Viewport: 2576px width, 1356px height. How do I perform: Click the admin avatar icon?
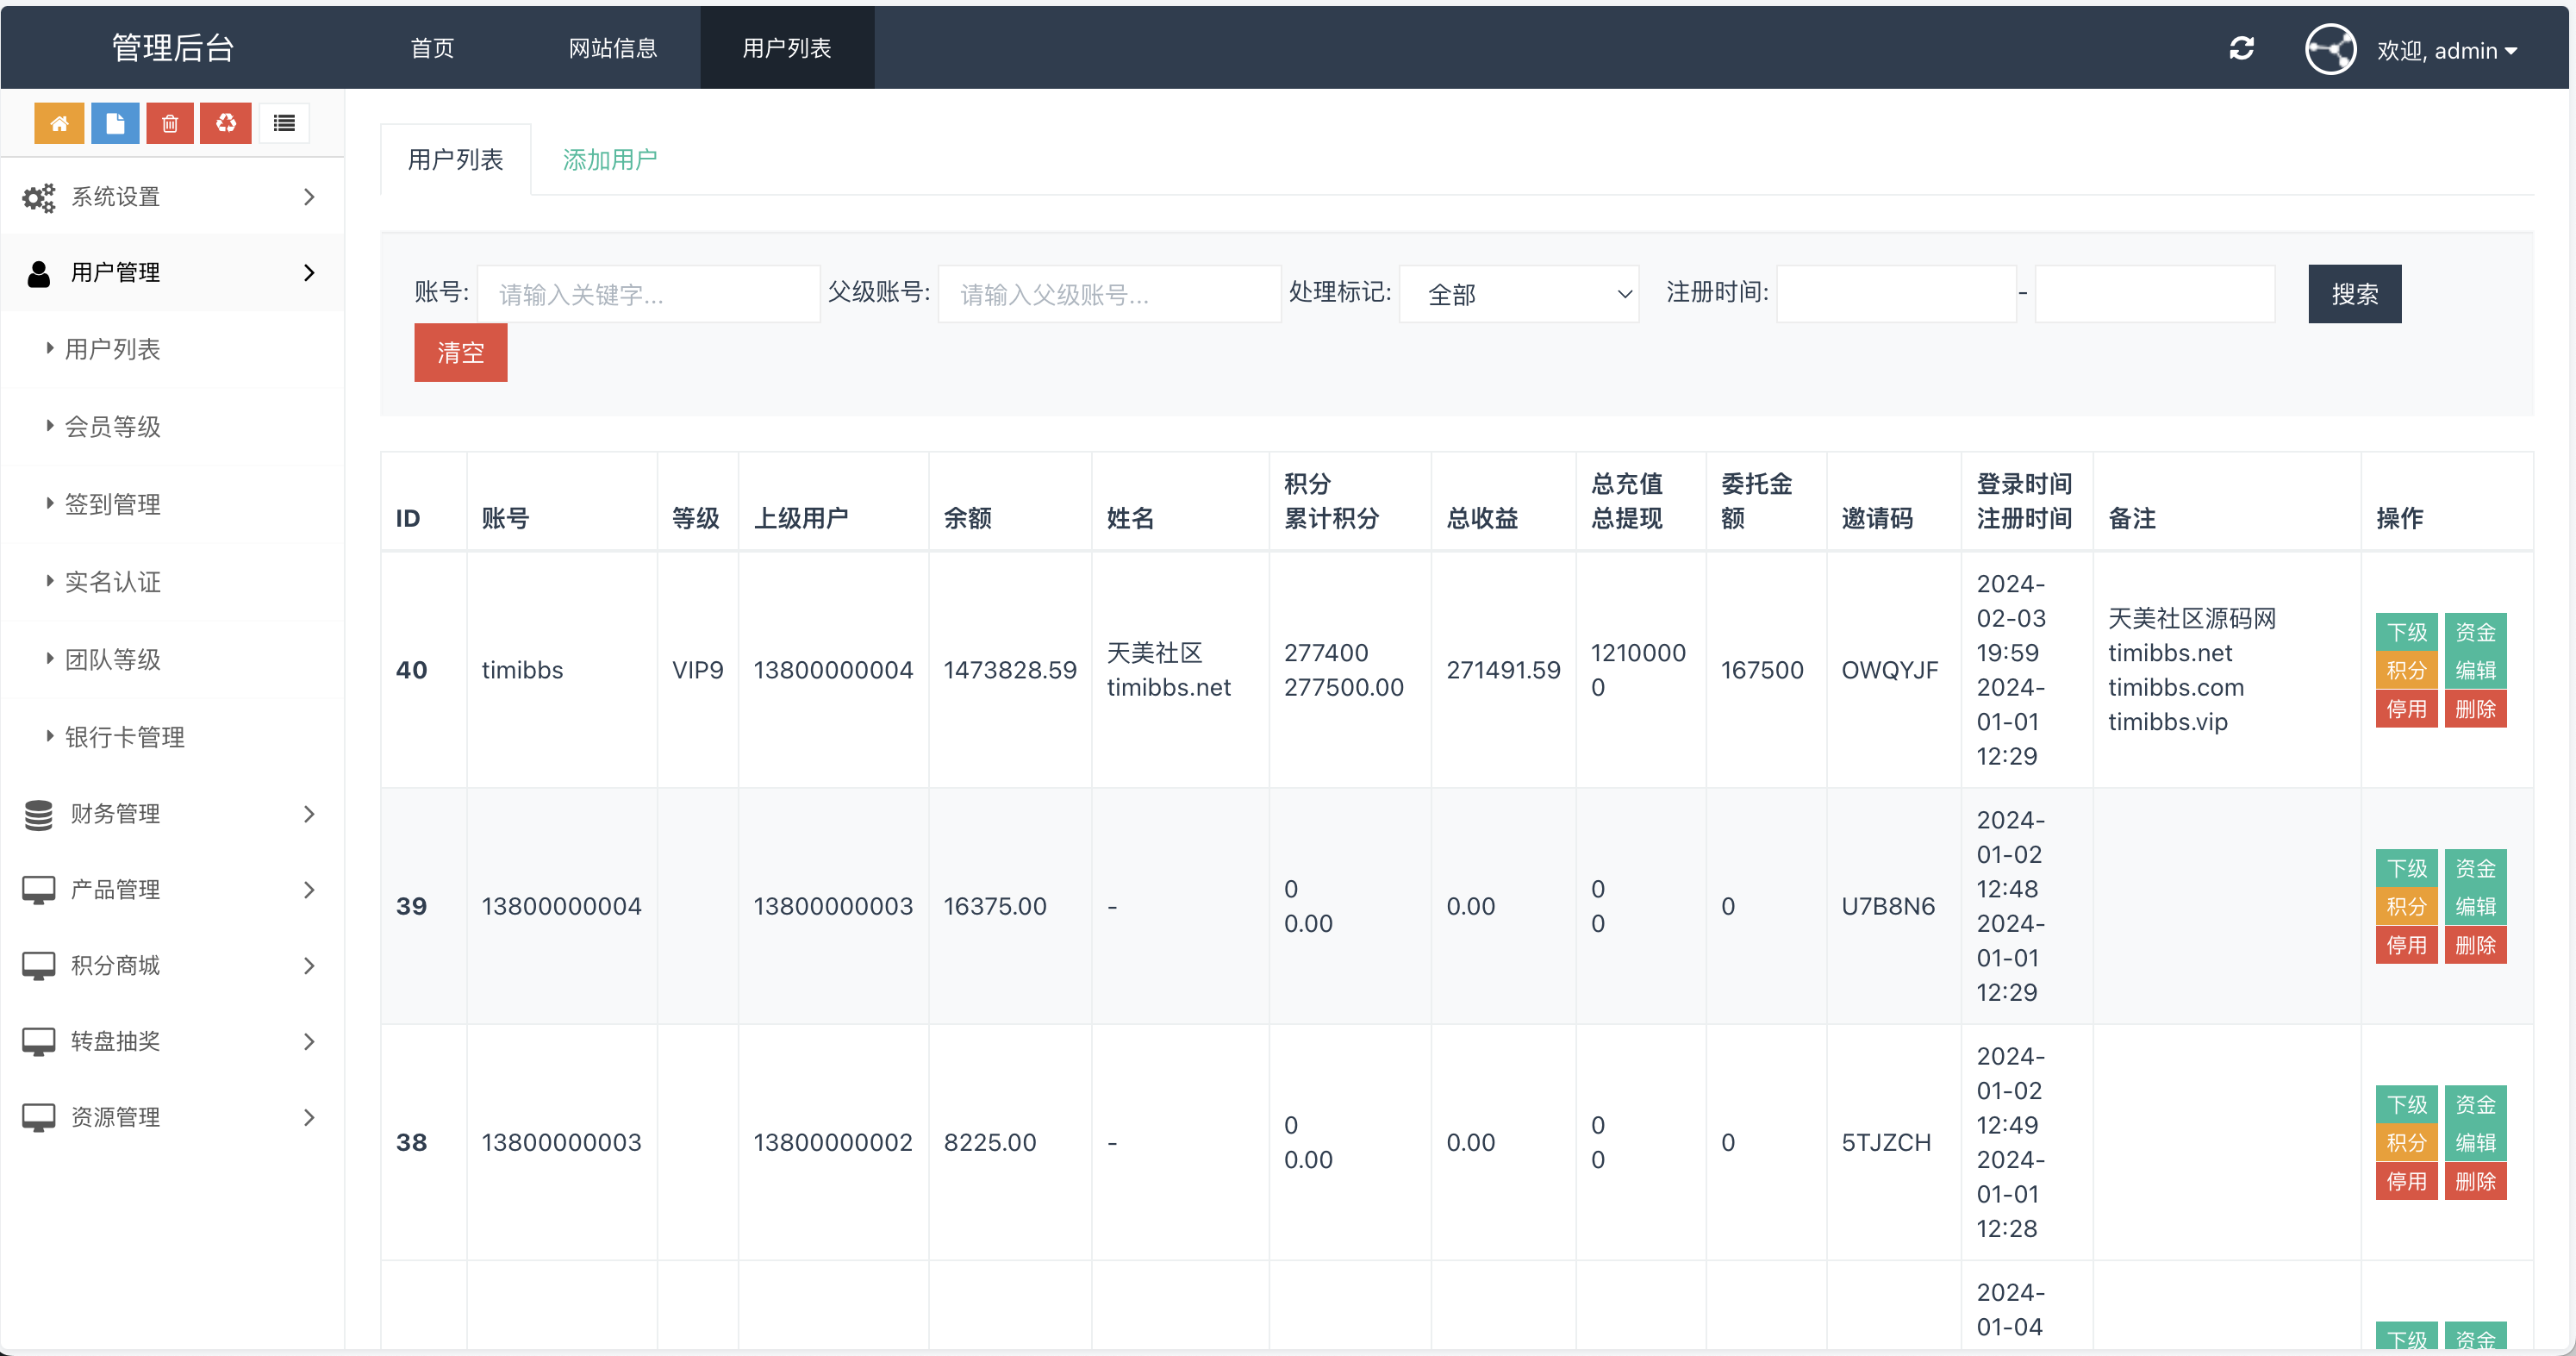(2330, 49)
